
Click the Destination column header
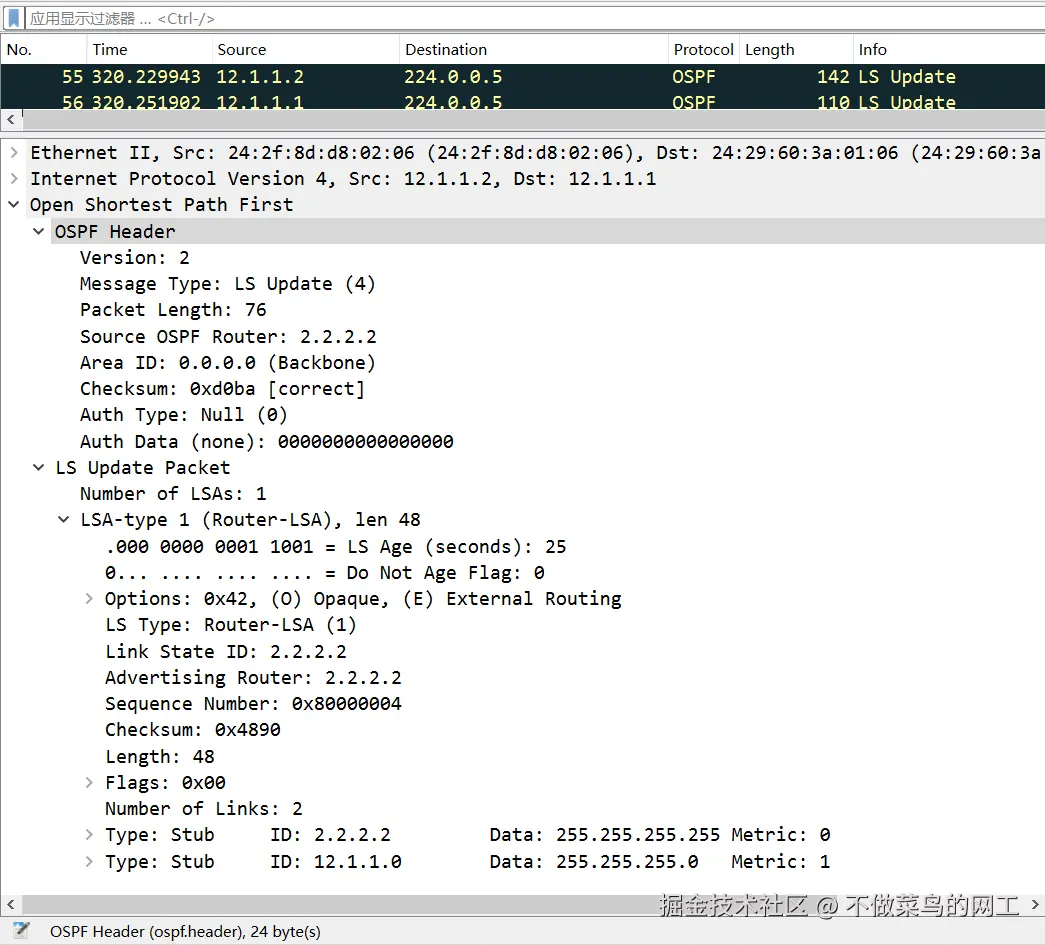pyautogui.click(x=446, y=49)
